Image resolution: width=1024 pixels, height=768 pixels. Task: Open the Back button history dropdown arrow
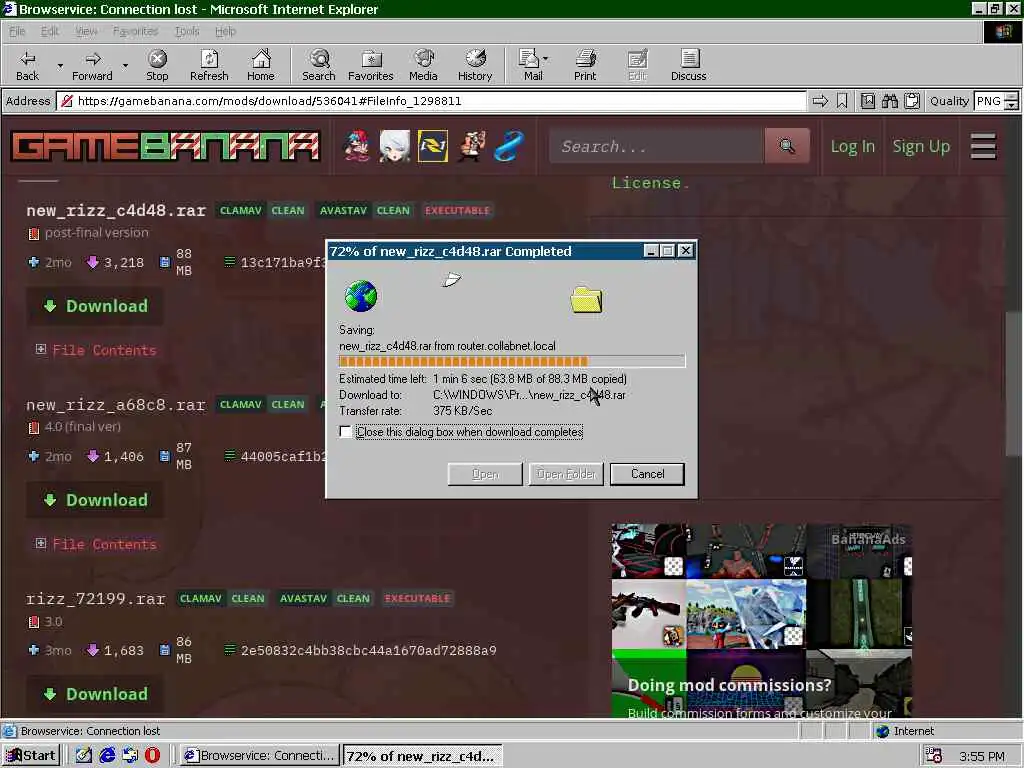[60, 65]
